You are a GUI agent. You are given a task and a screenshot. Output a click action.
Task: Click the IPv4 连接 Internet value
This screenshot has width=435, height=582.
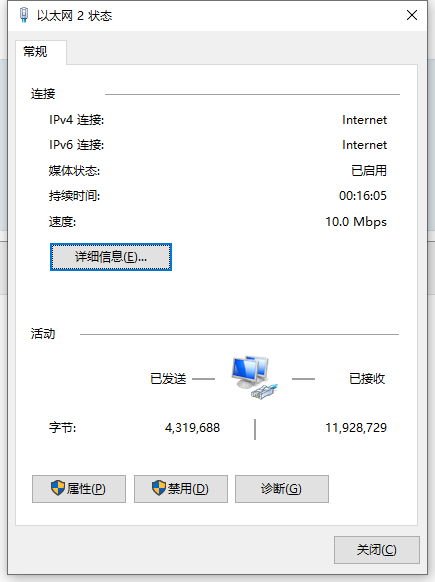tap(364, 120)
